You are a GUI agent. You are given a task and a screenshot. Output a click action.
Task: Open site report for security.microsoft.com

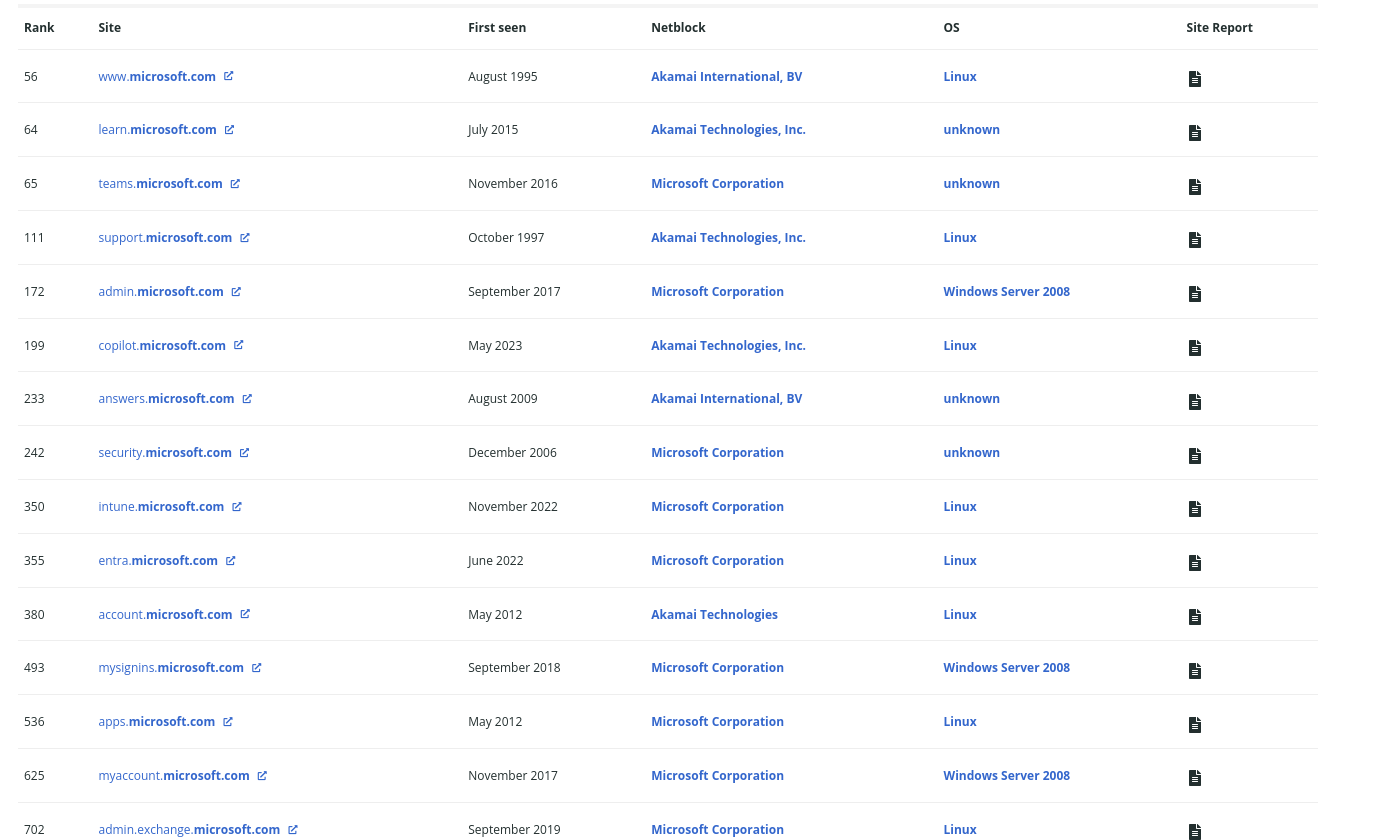(1194, 456)
